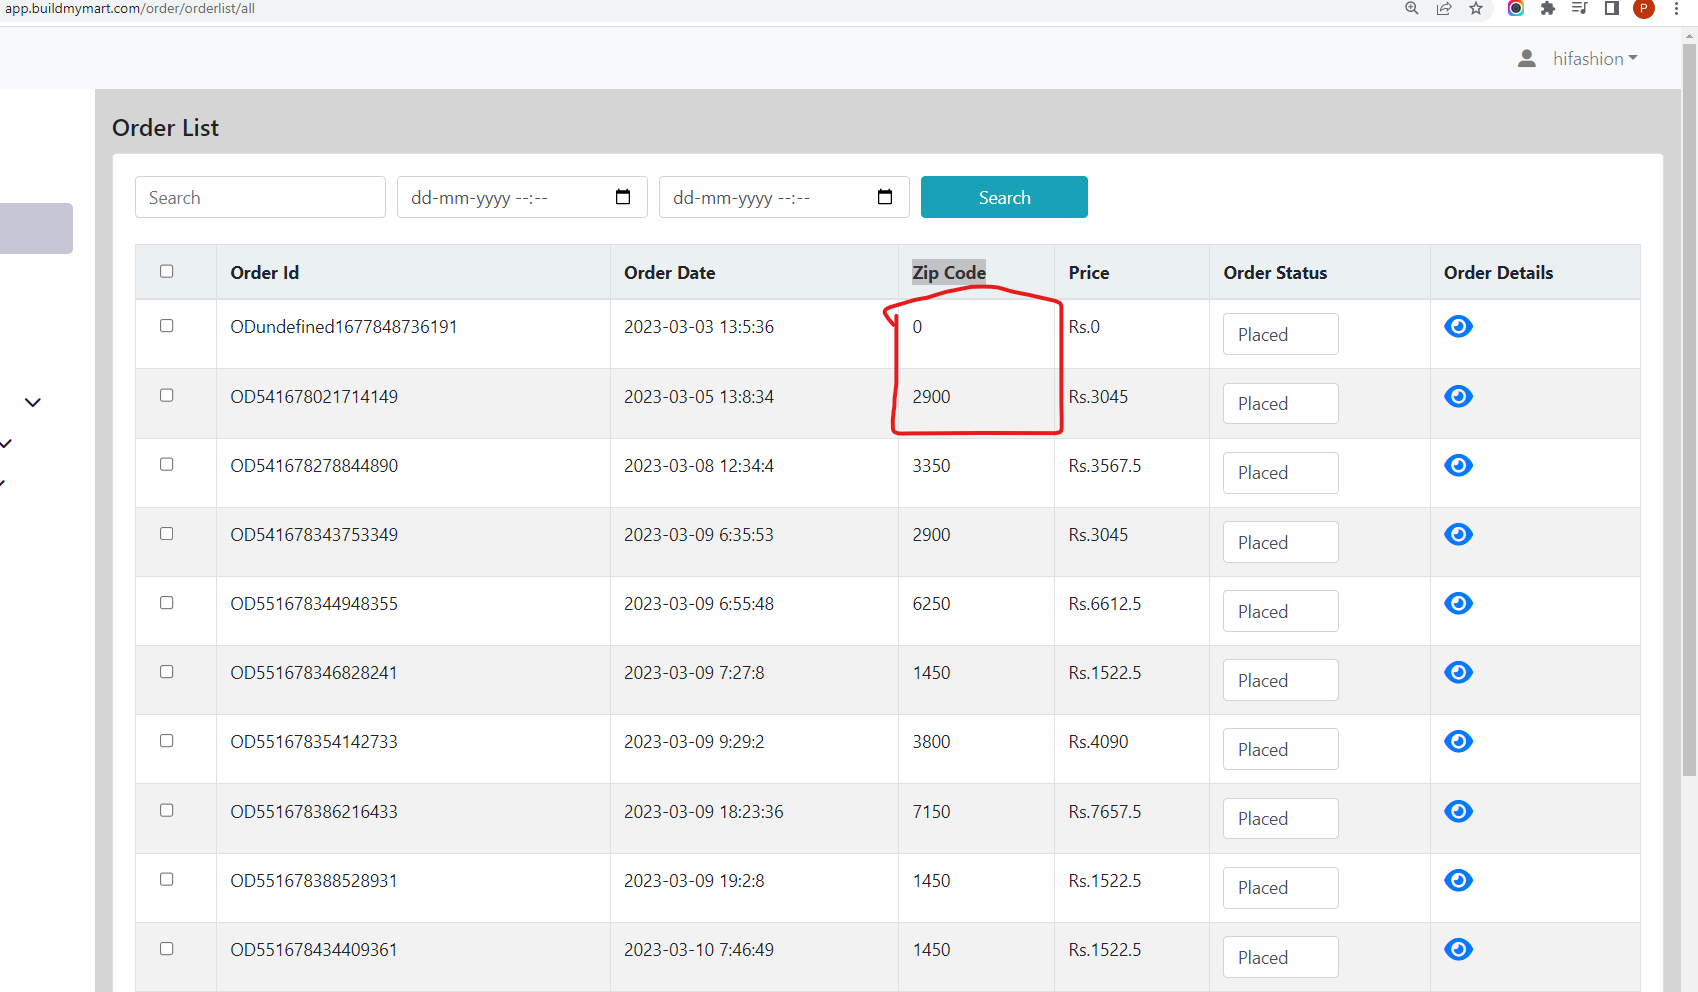Check the box for order OD541678343753349
This screenshot has width=1698, height=992.
(167, 533)
